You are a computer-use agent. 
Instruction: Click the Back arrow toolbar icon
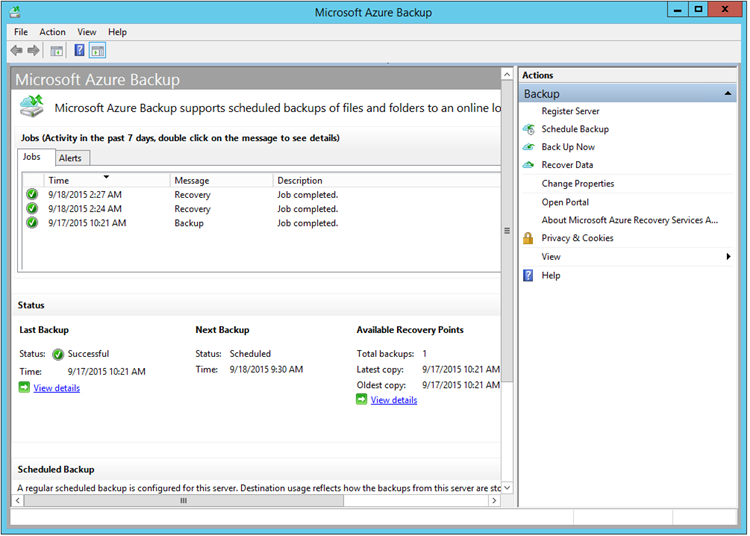coord(16,50)
